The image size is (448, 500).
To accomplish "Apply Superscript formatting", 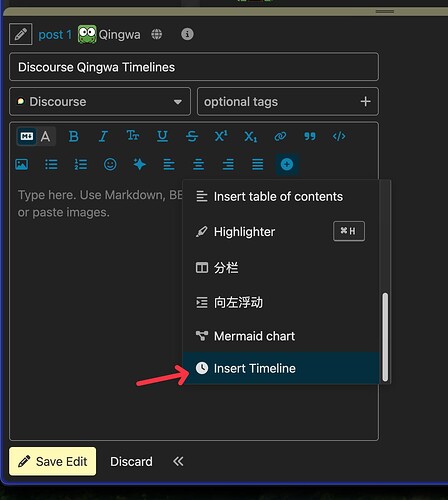I will pos(221,136).
